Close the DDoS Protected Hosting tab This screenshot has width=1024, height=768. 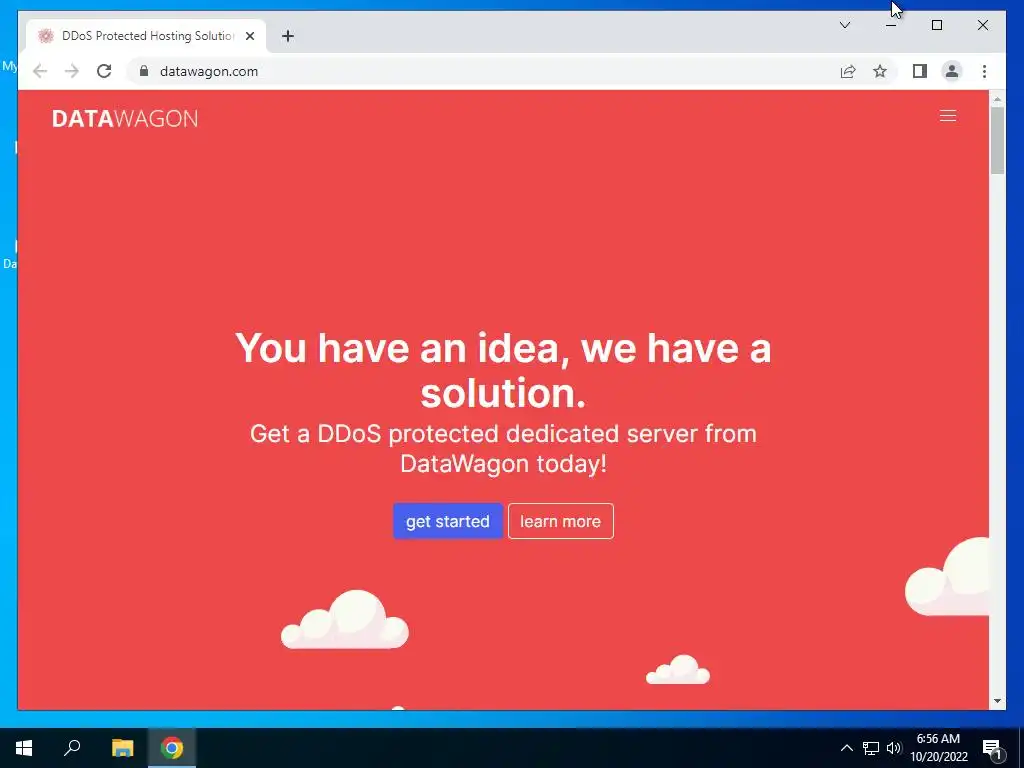249,36
